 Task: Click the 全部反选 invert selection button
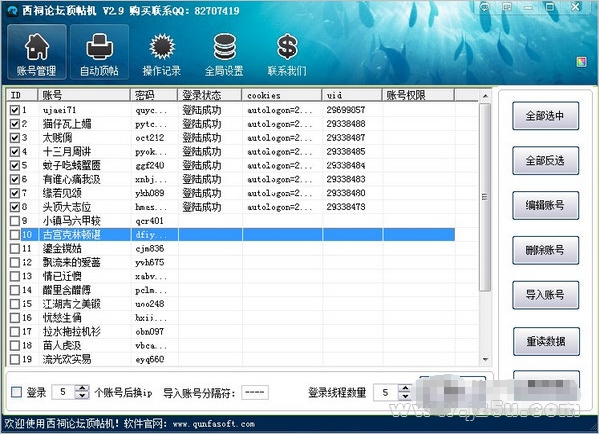pyautogui.click(x=545, y=160)
